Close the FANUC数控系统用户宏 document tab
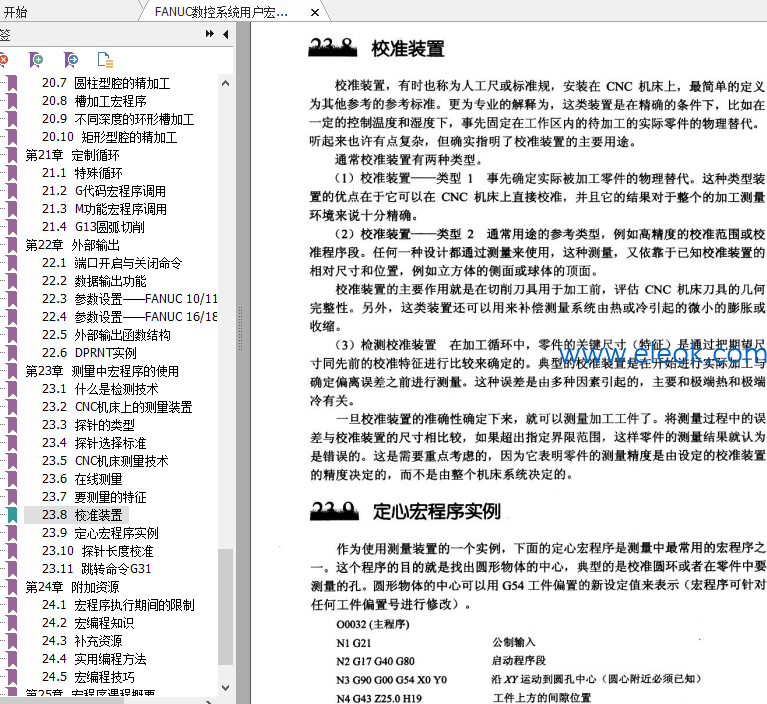This screenshot has height=704, width=767. [x=315, y=13]
